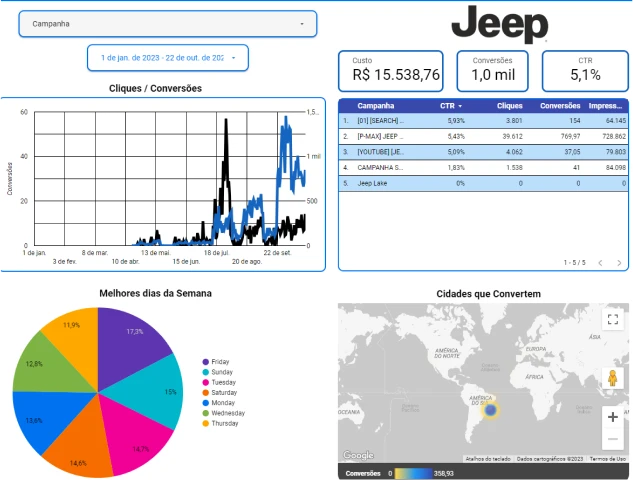633x480 pixels.
Task: Go to previous table page arrow
Action: (600, 263)
